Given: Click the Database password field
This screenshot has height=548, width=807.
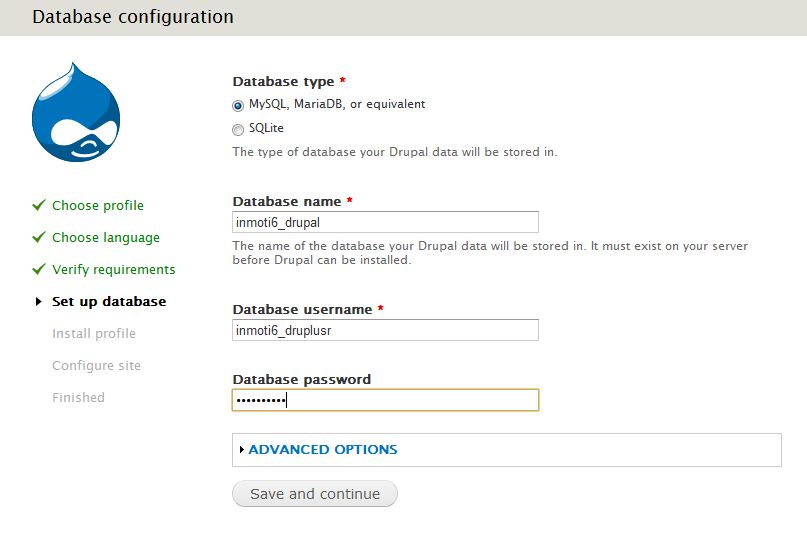Looking at the screenshot, I should [x=385, y=400].
